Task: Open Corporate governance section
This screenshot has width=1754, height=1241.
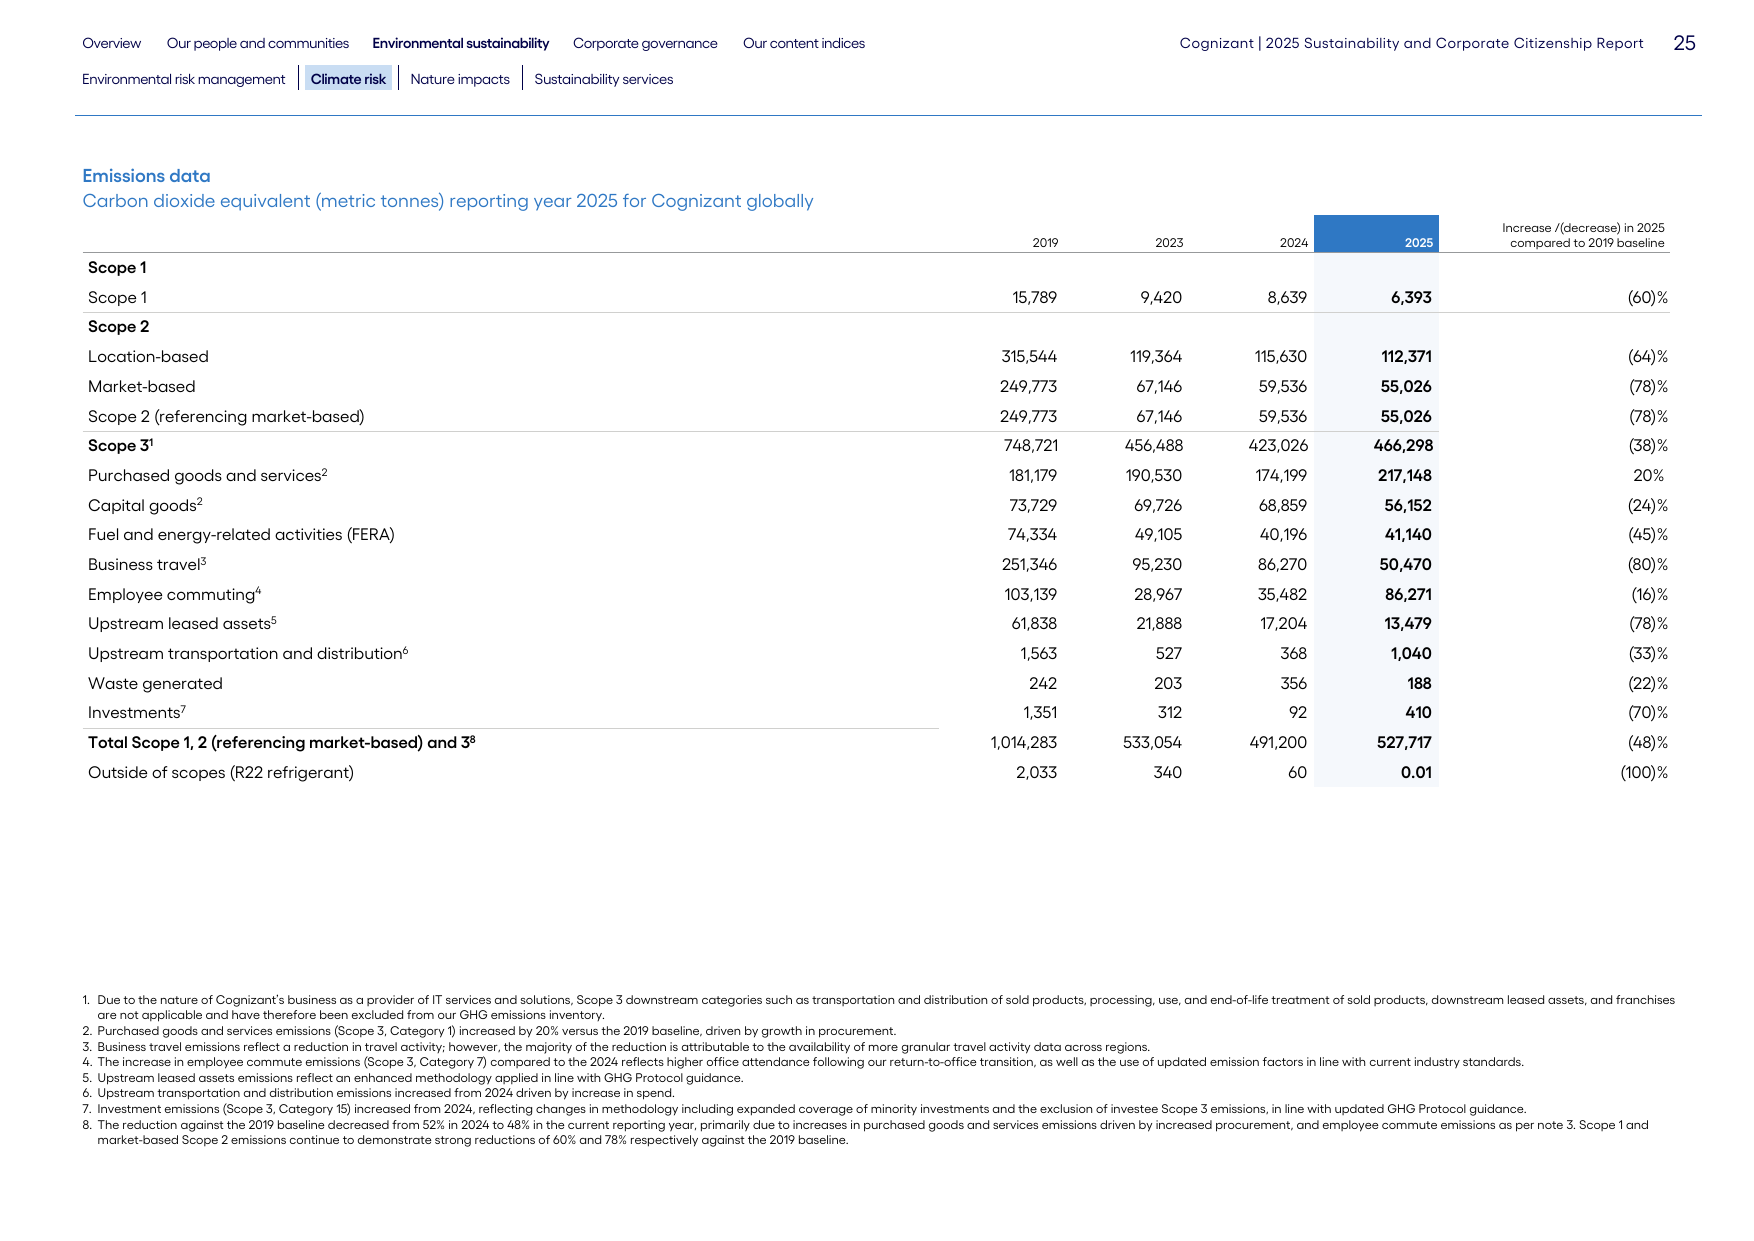Action: (x=645, y=43)
